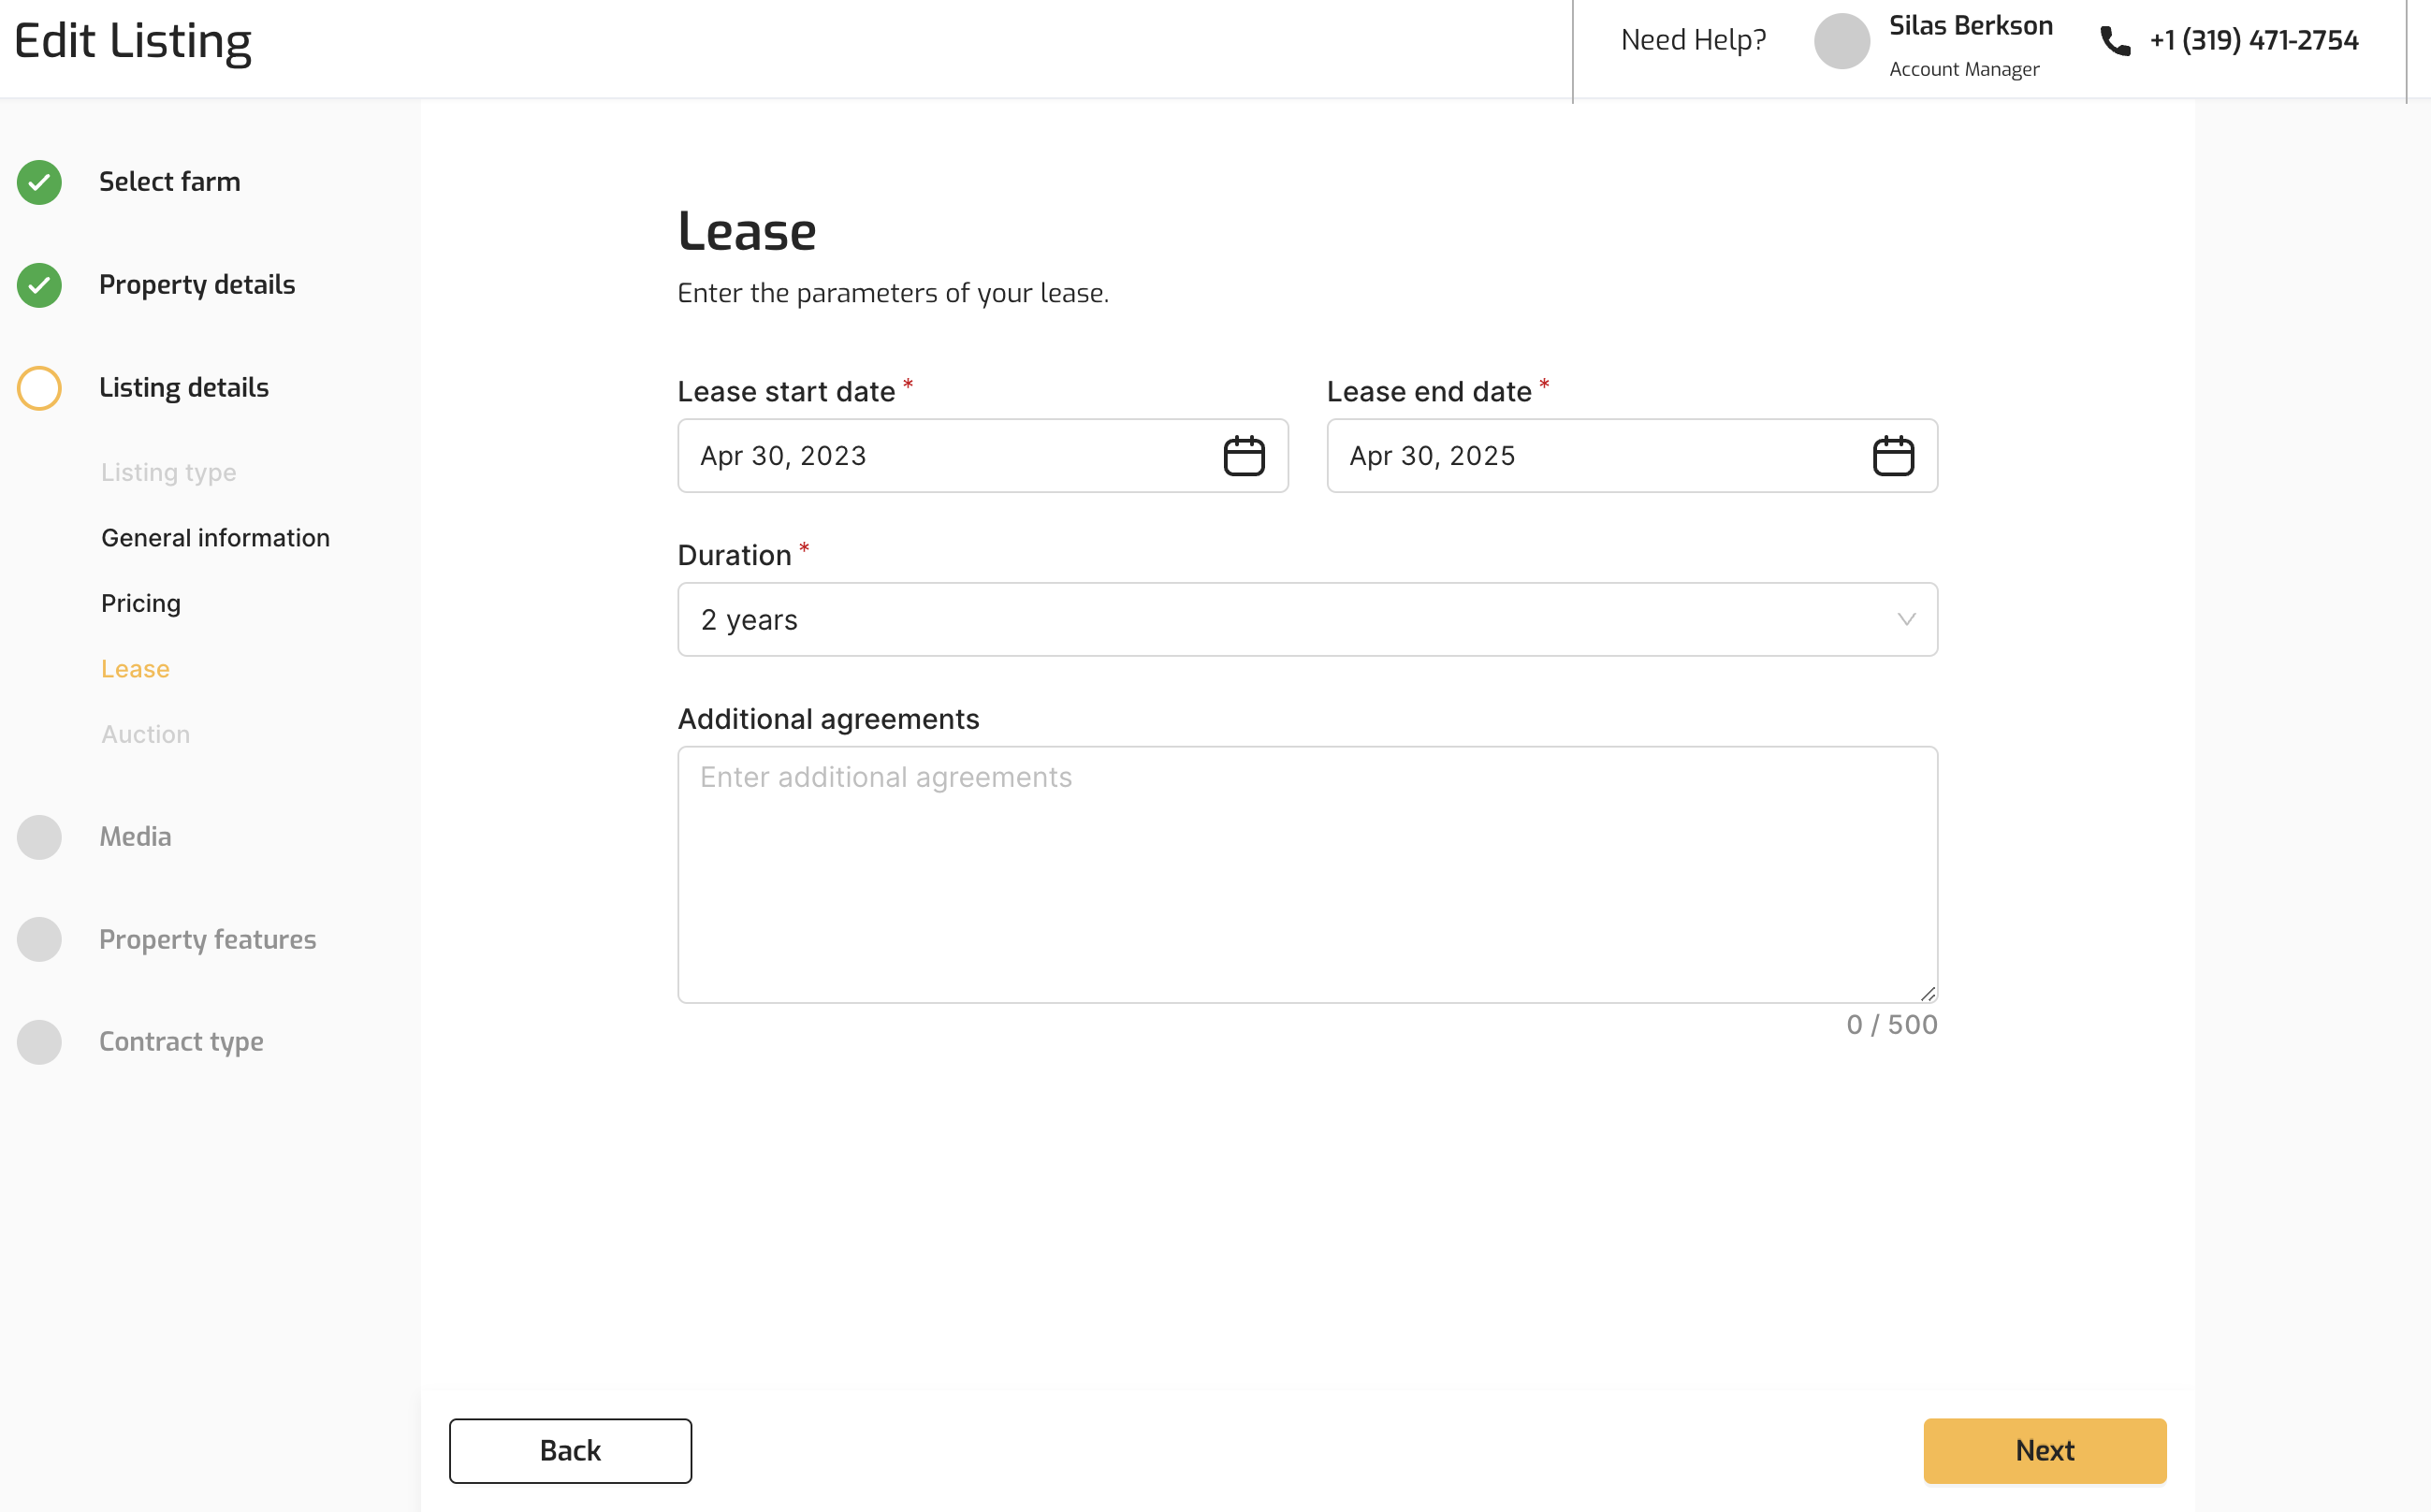Click the orange circle beside Listing details
This screenshot has height=1512, width=2431.
(39, 388)
